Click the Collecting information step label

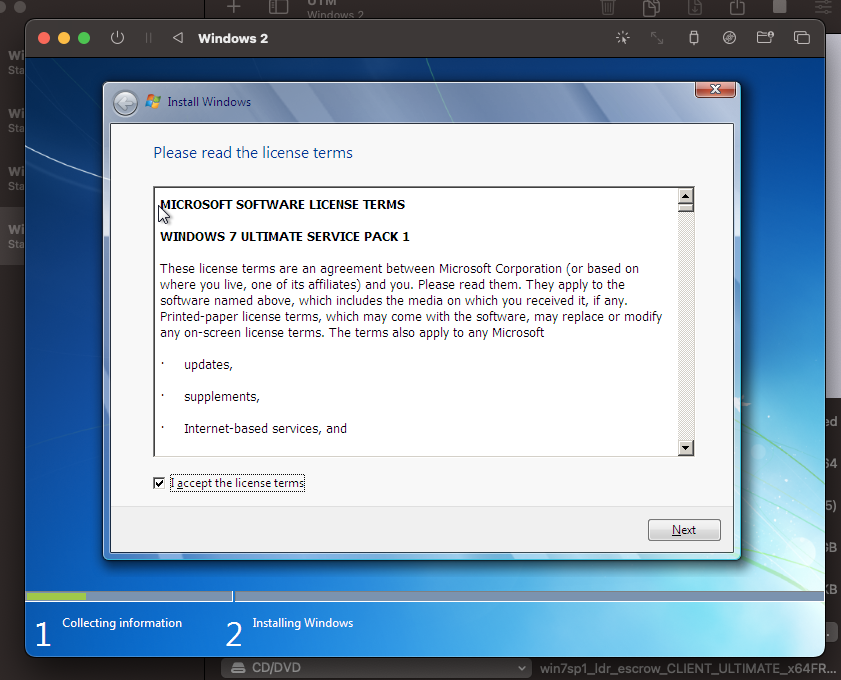point(122,623)
